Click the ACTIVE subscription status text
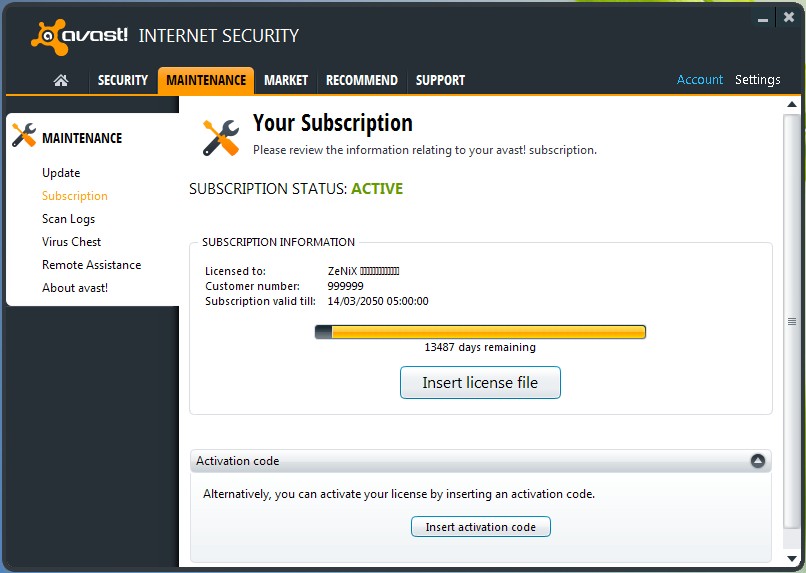The image size is (806, 573). [377, 189]
